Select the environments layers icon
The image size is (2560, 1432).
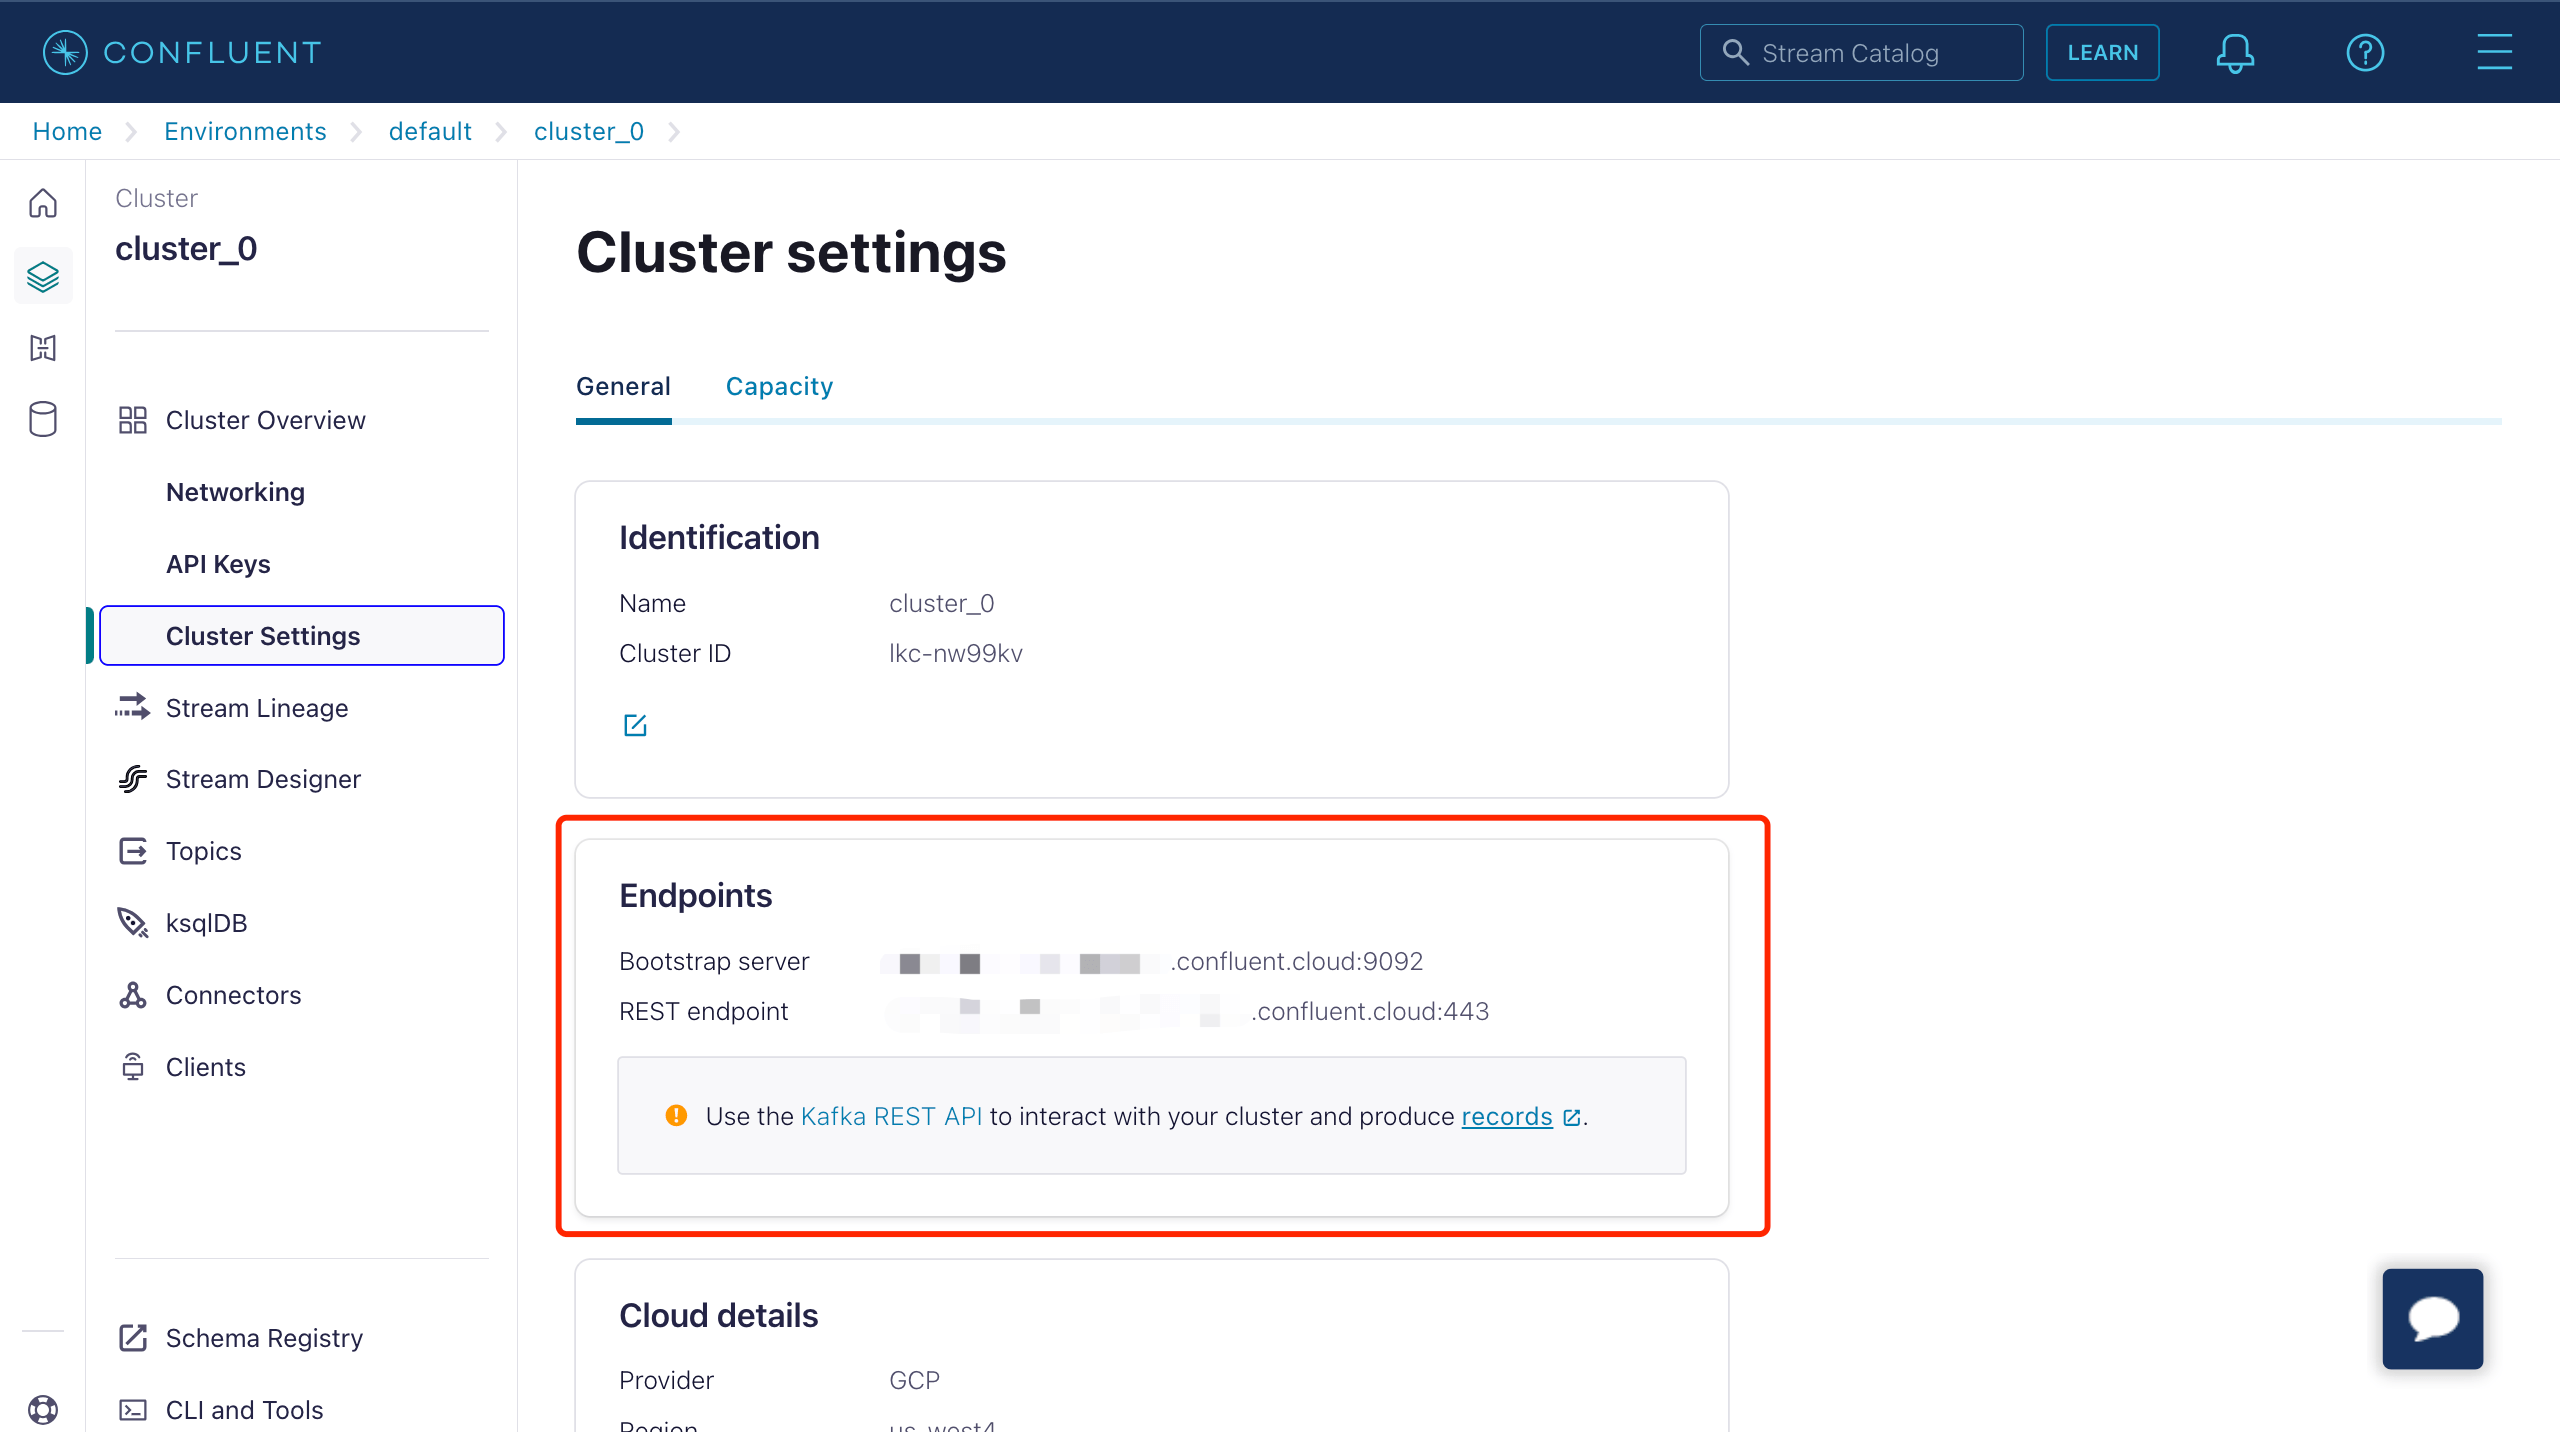click(43, 276)
